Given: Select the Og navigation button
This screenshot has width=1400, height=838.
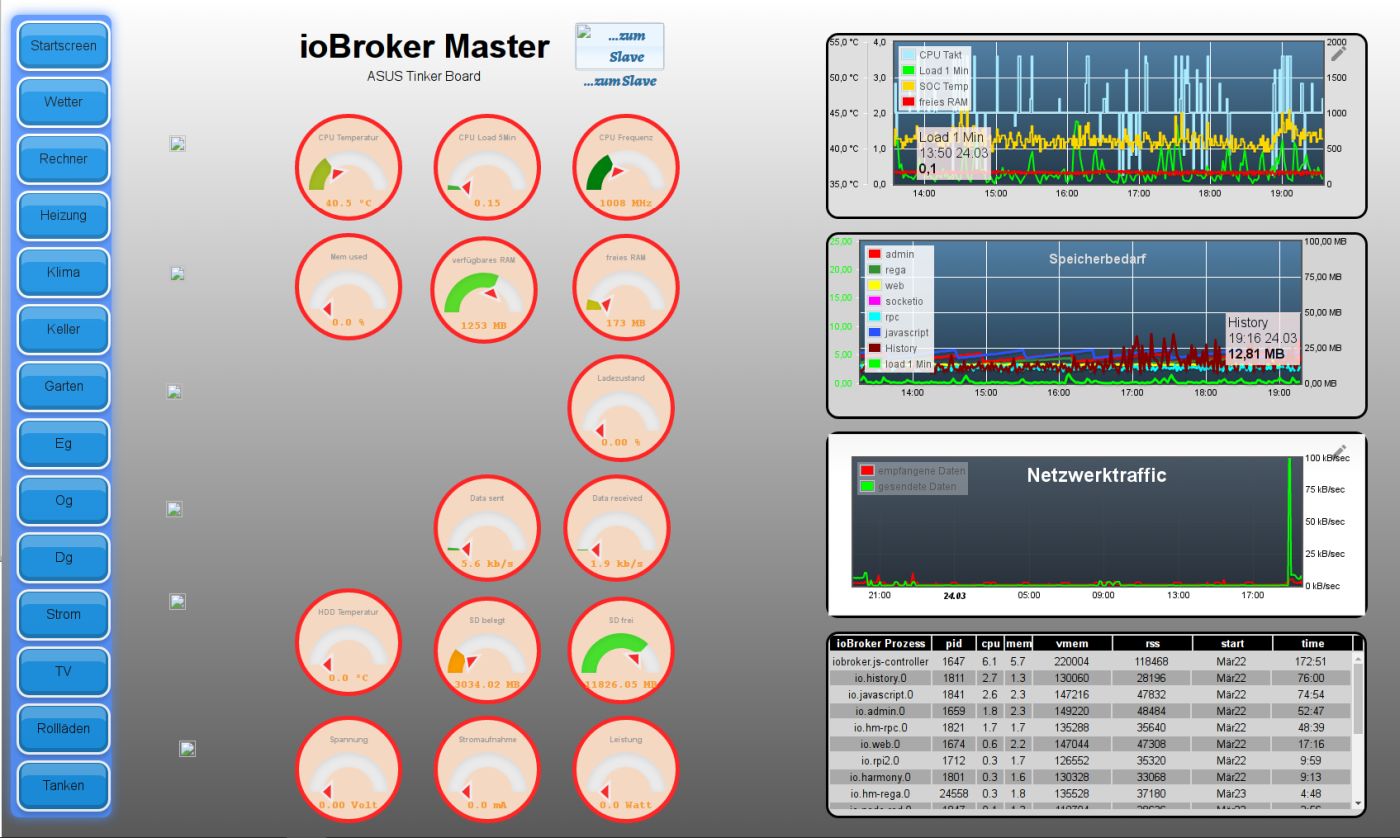Looking at the screenshot, I should (x=63, y=500).
